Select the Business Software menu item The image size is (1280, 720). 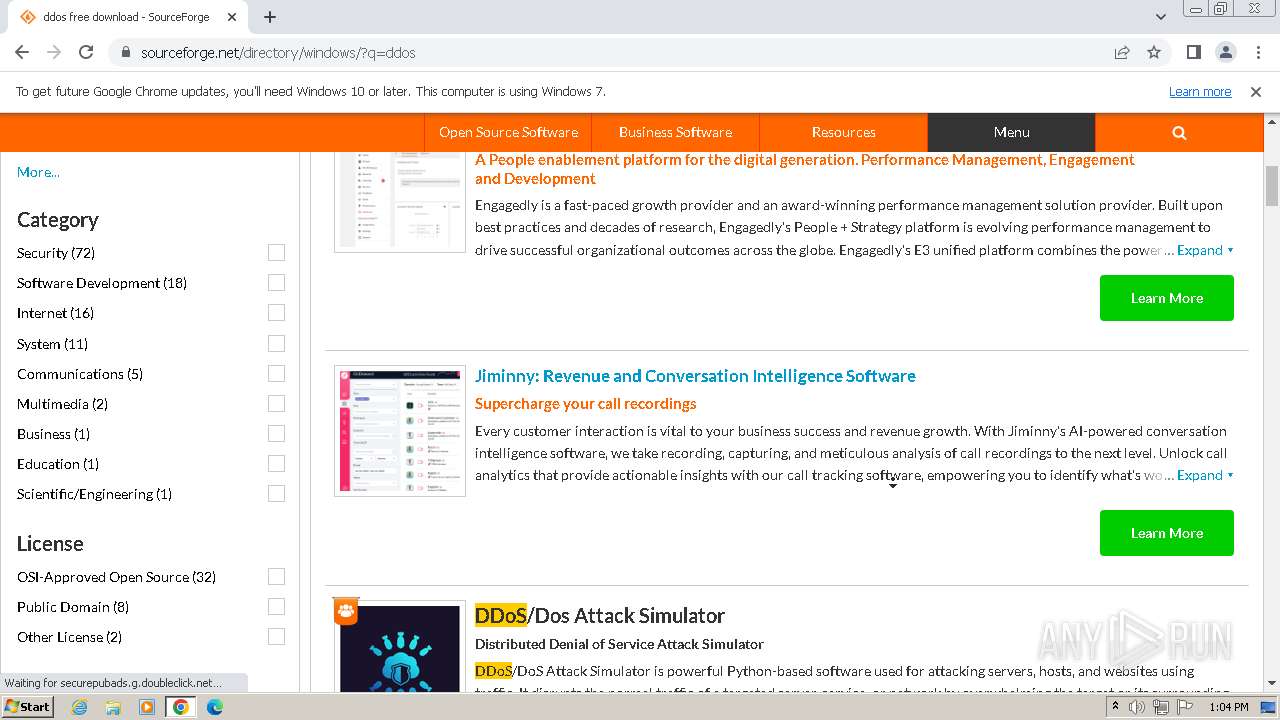click(675, 132)
